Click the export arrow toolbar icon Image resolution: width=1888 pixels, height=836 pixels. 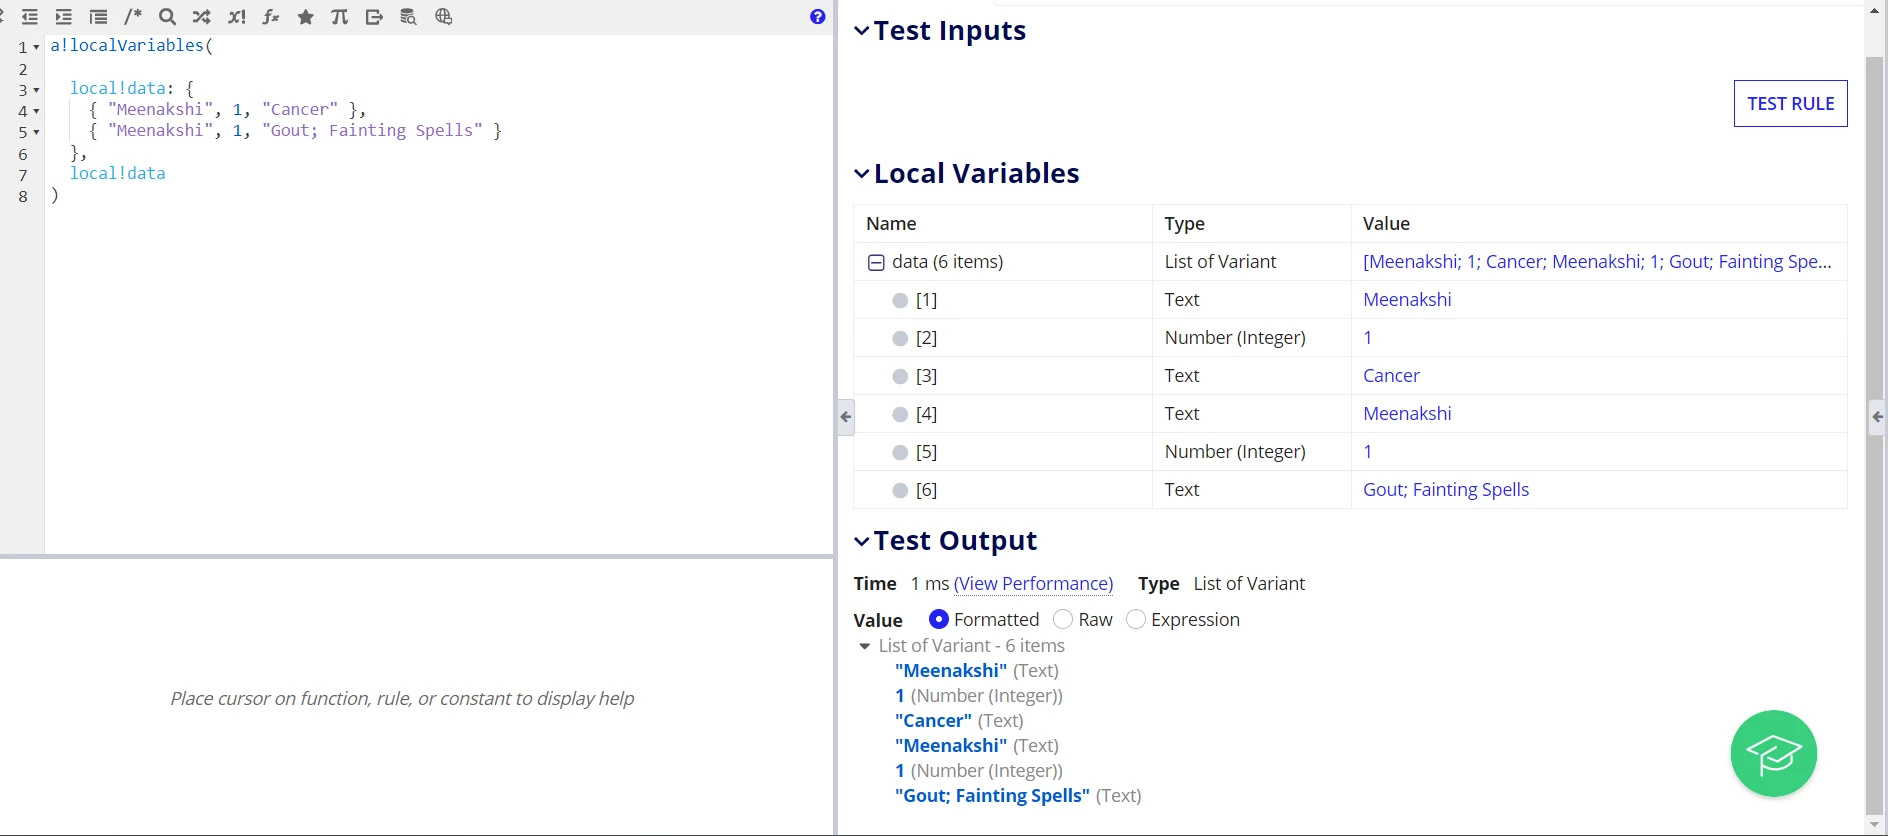(x=374, y=17)
